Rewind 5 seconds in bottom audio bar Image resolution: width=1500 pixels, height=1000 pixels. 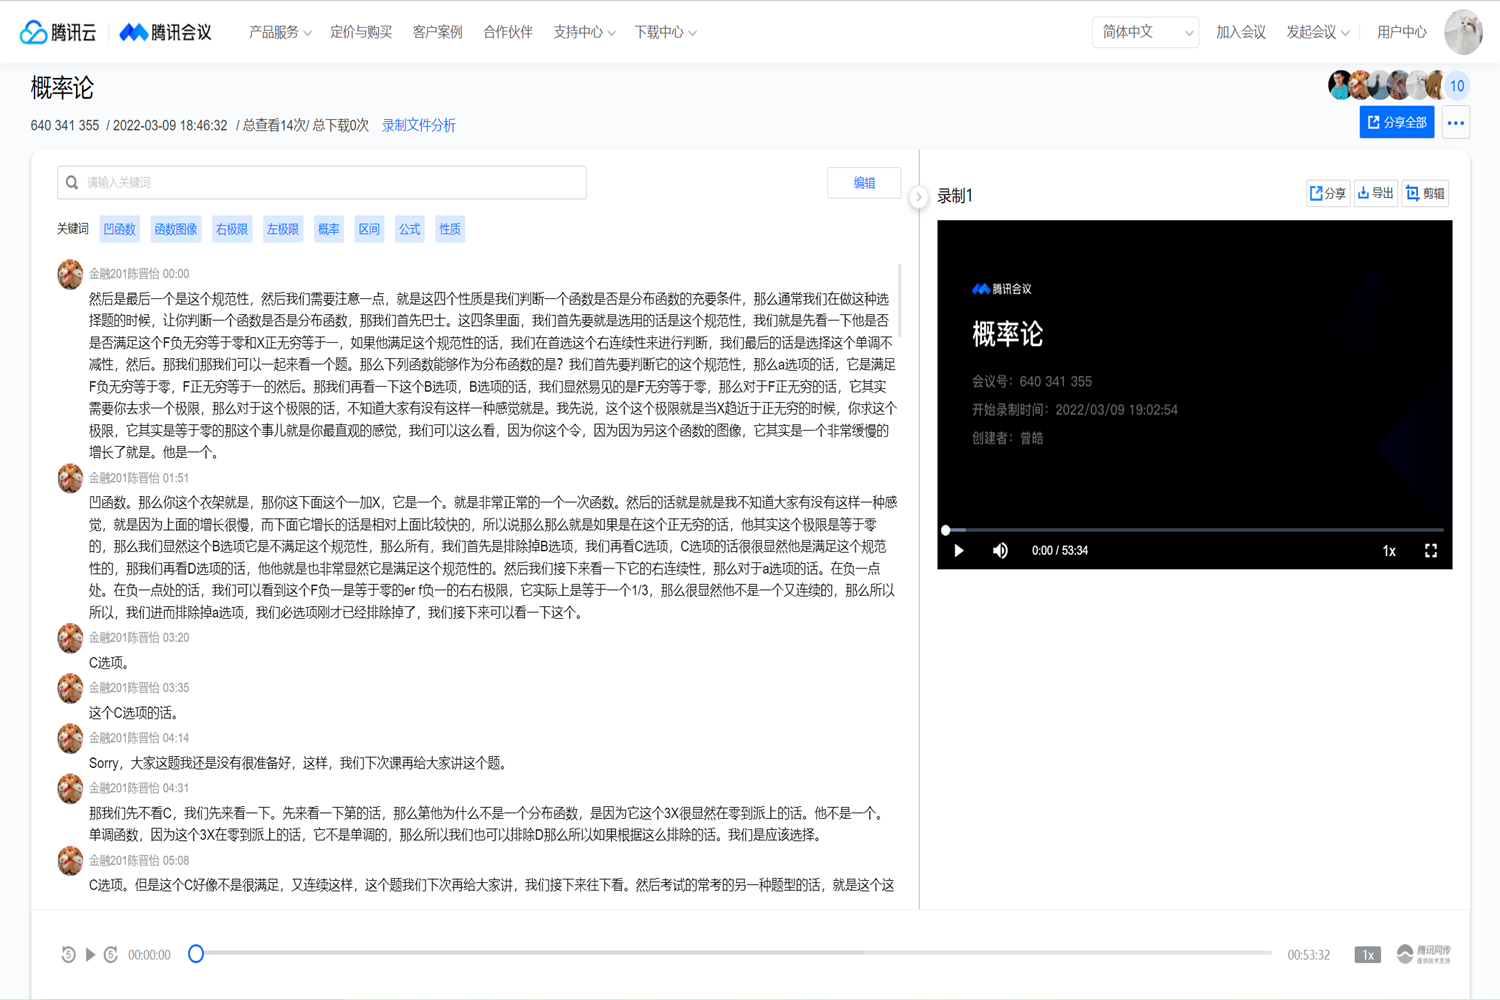(68, 955)
